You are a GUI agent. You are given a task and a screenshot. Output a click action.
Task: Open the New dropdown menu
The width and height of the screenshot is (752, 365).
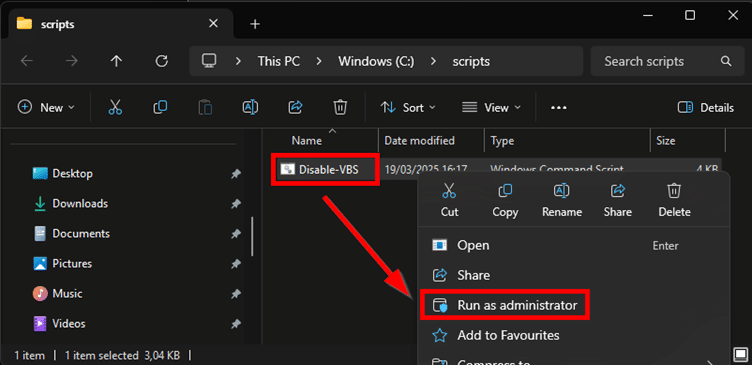coord(47,107)
